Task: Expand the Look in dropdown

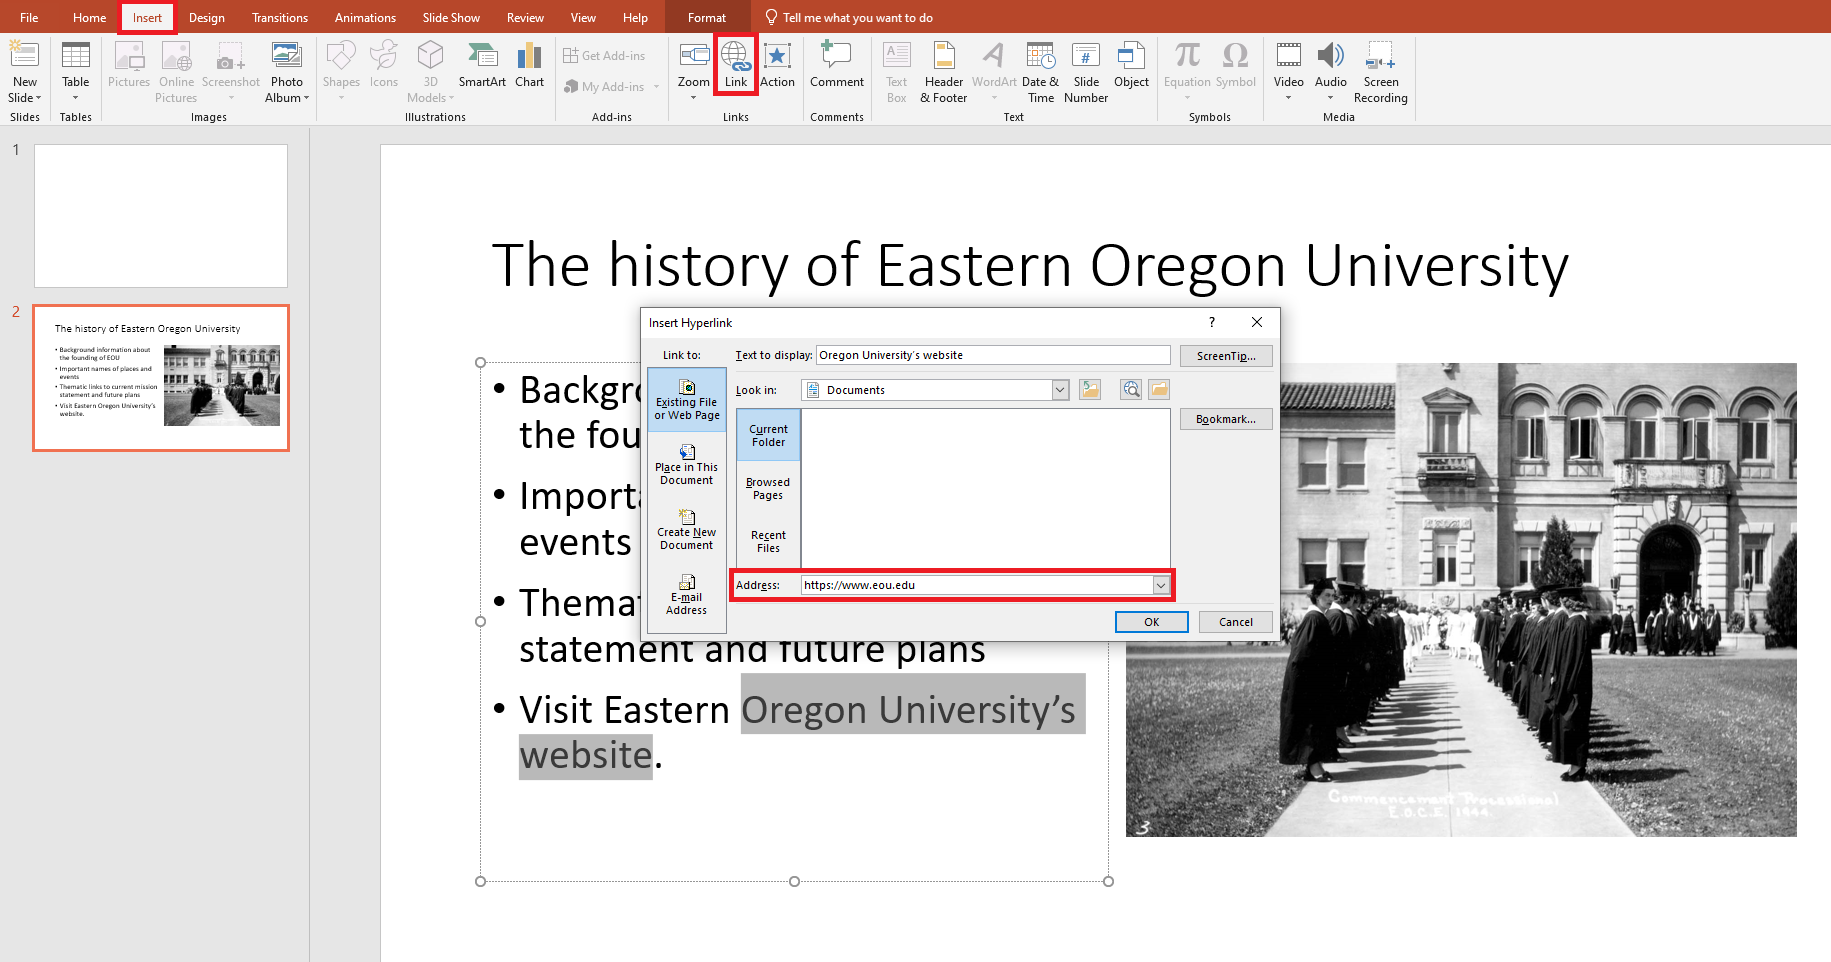Action: (x=1058, y=390)
